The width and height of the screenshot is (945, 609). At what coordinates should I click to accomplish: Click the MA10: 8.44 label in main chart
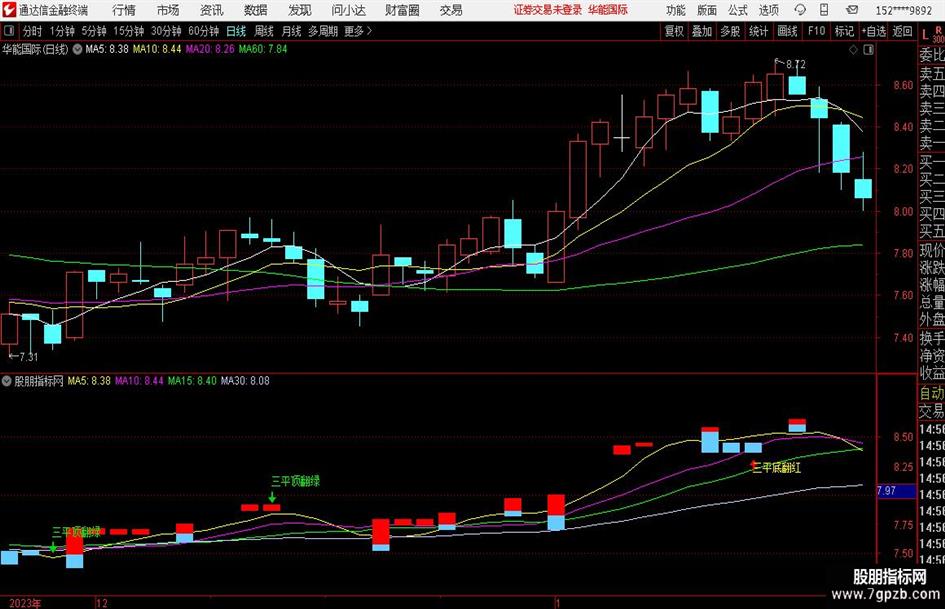tap(157, 49)
